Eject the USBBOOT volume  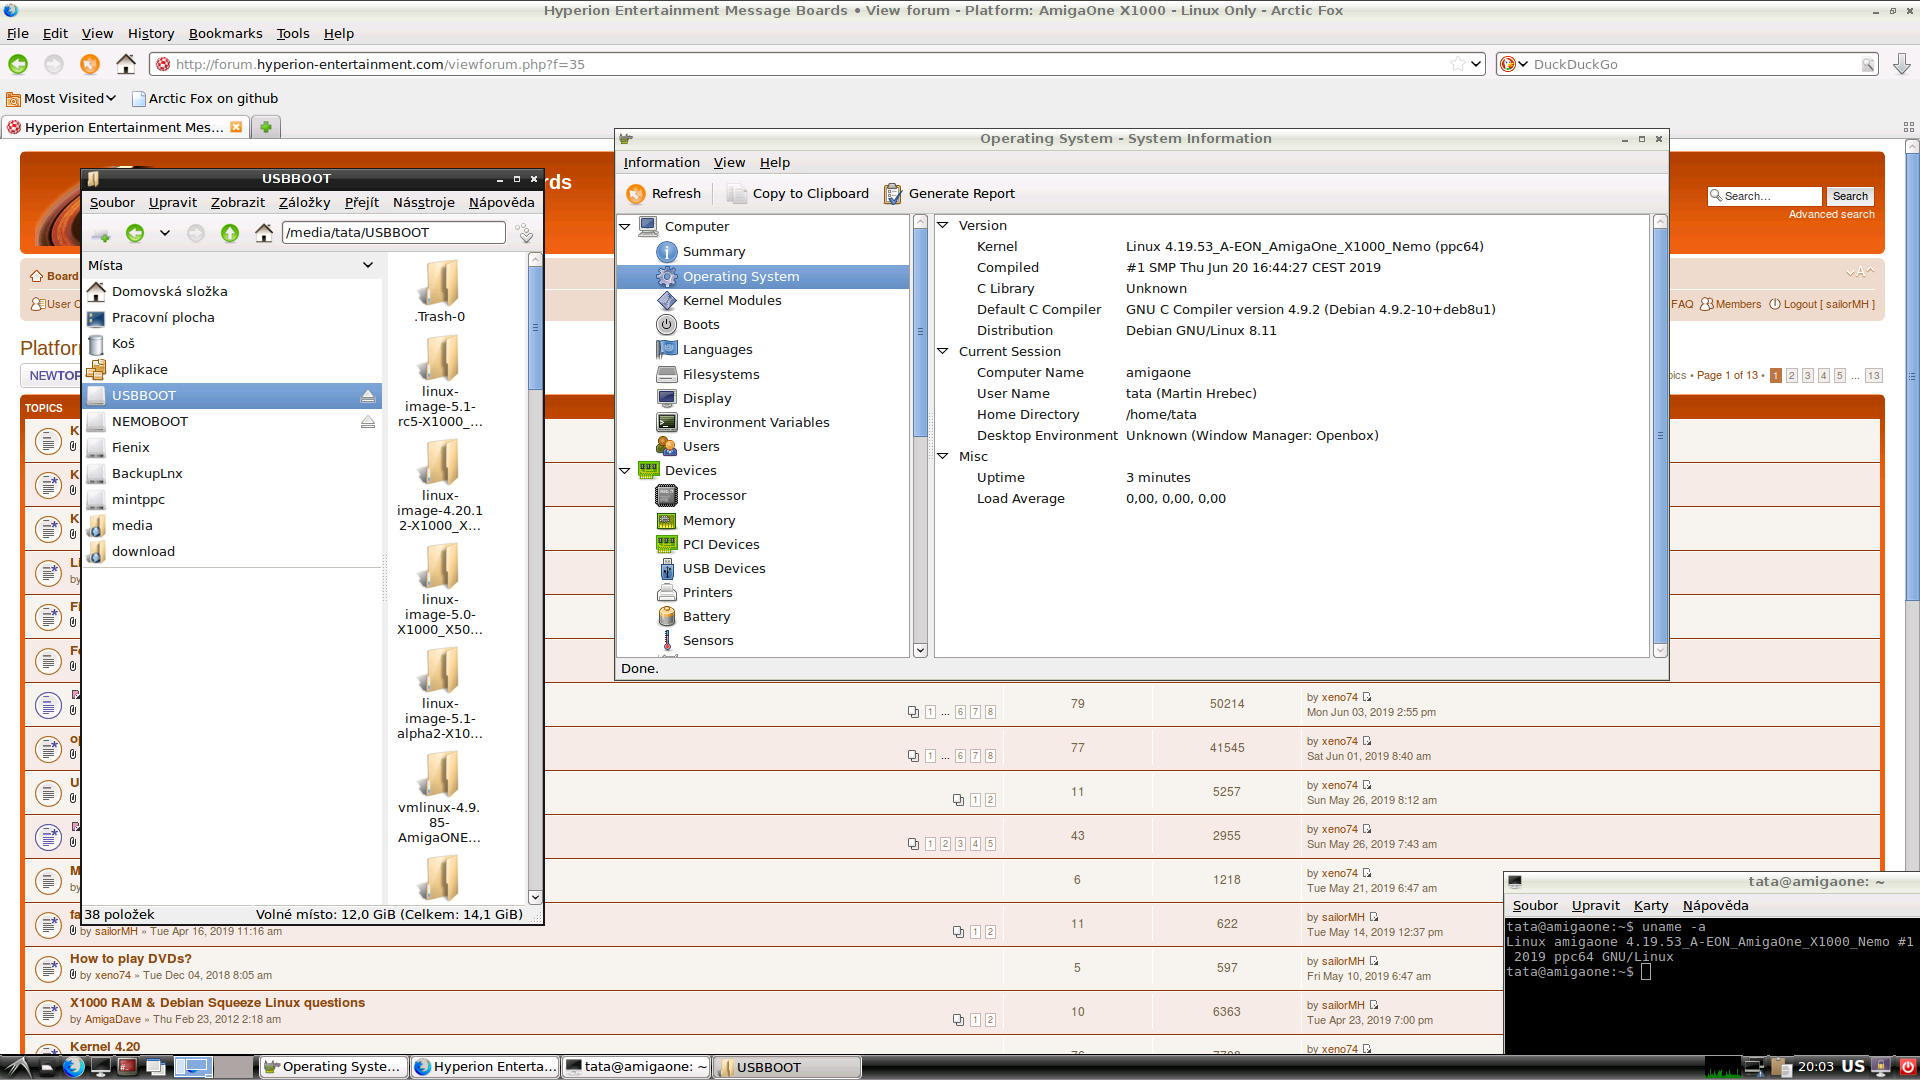[x=368, y=396]
